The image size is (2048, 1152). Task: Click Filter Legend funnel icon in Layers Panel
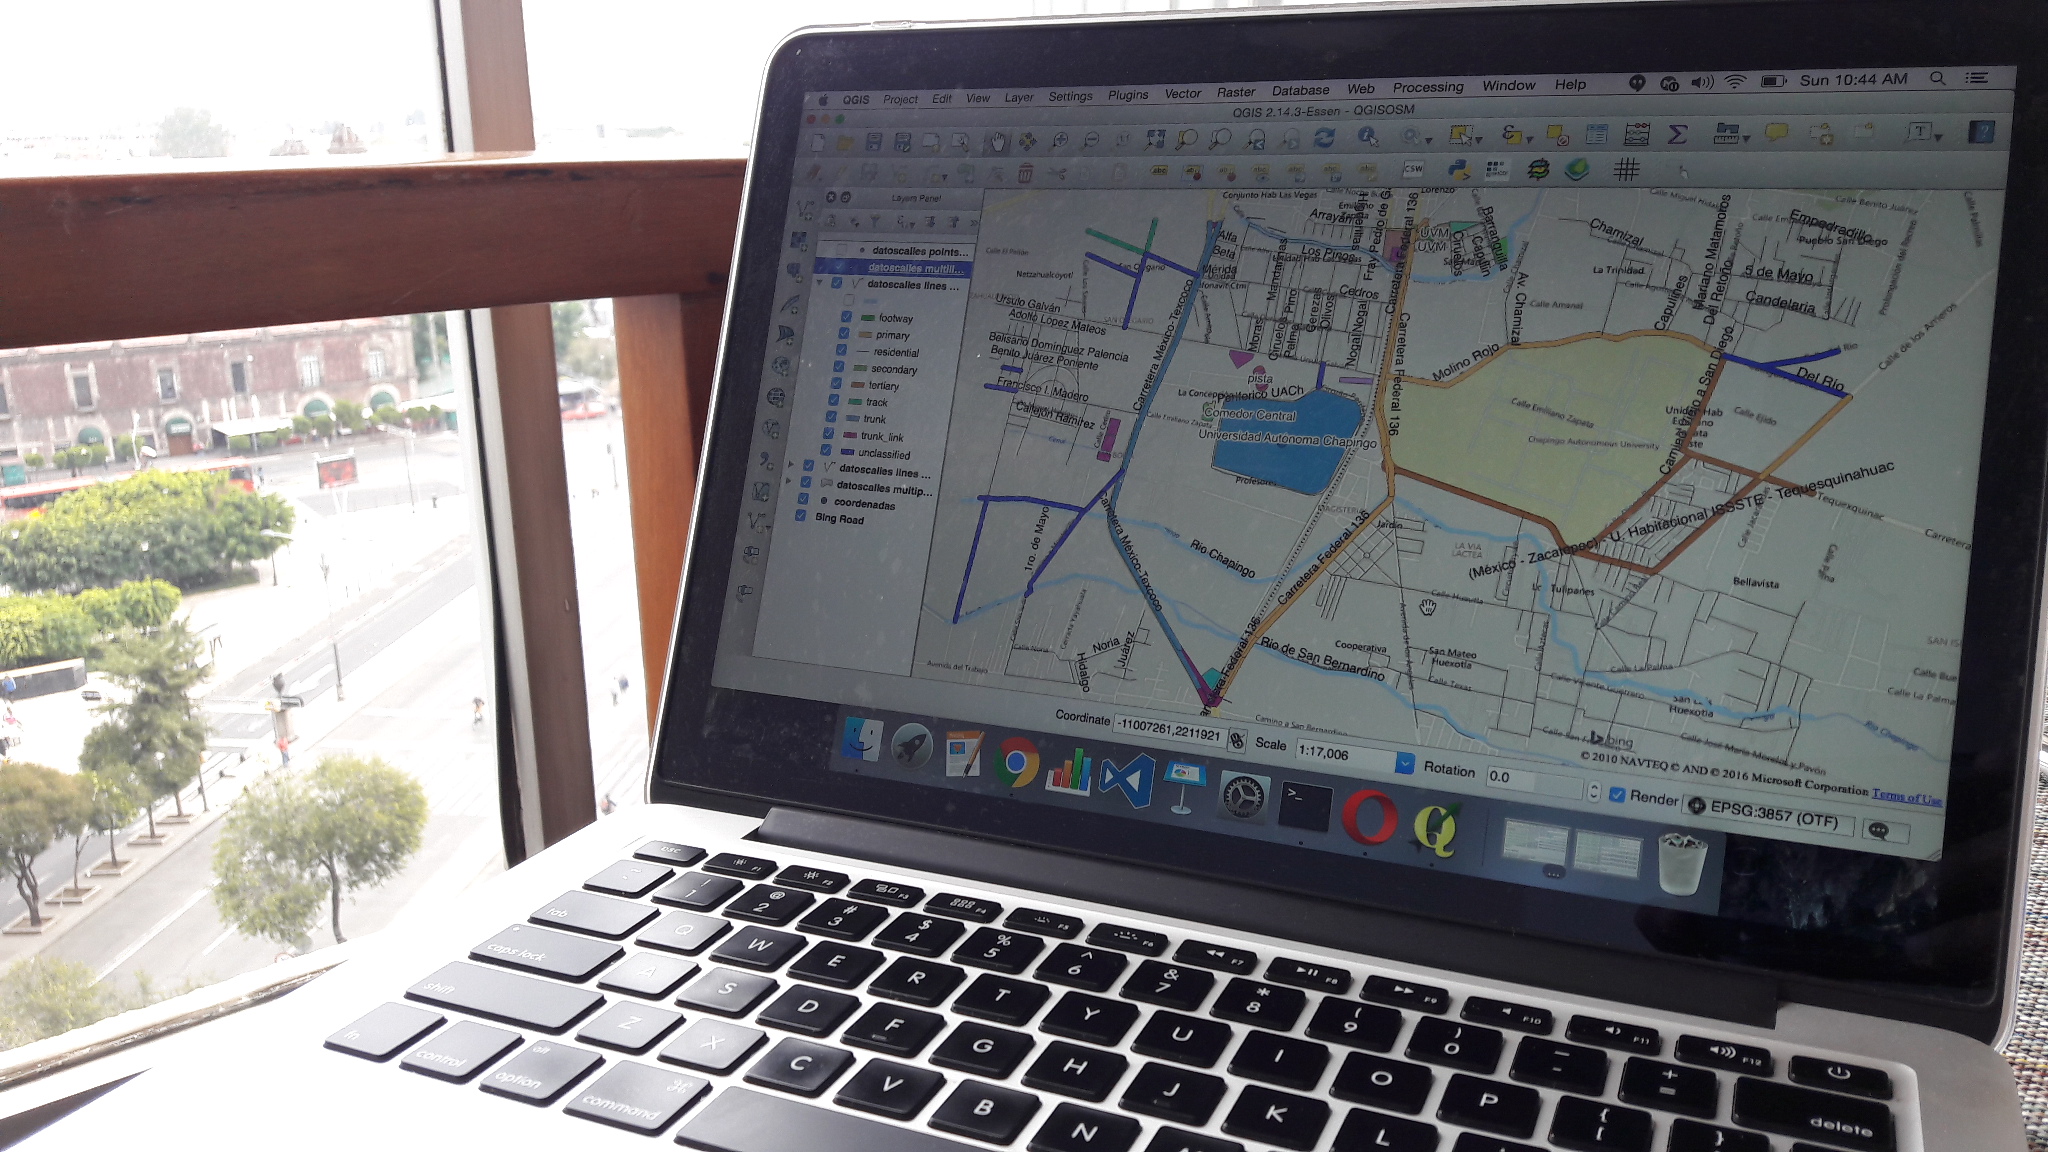coord(875,222)
